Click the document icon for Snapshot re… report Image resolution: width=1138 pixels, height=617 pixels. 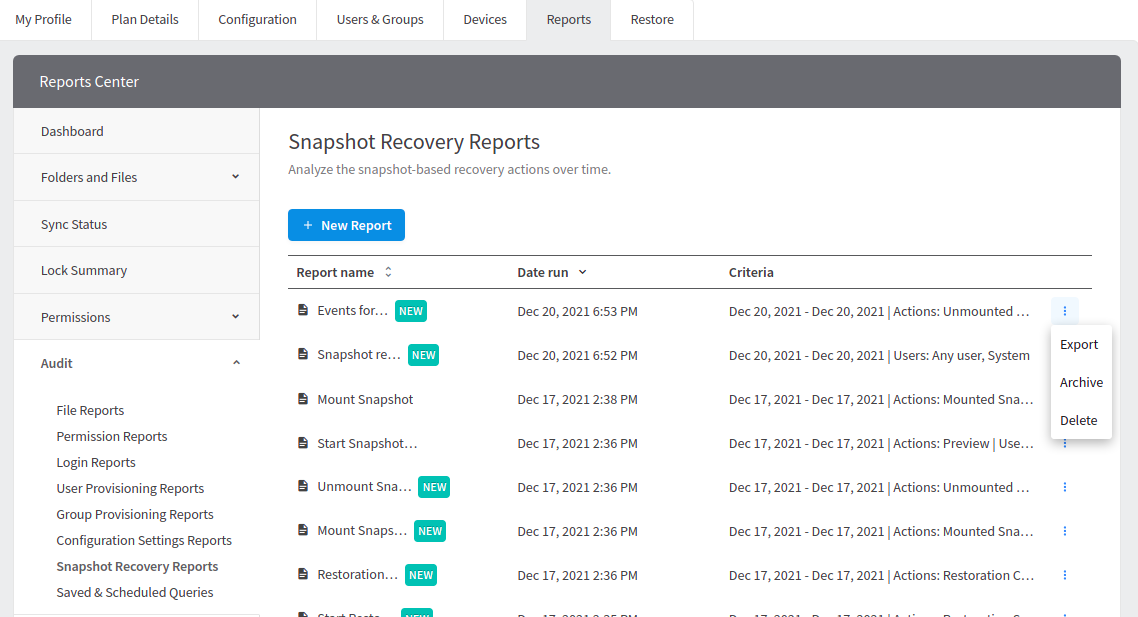(x=303, y=355)
